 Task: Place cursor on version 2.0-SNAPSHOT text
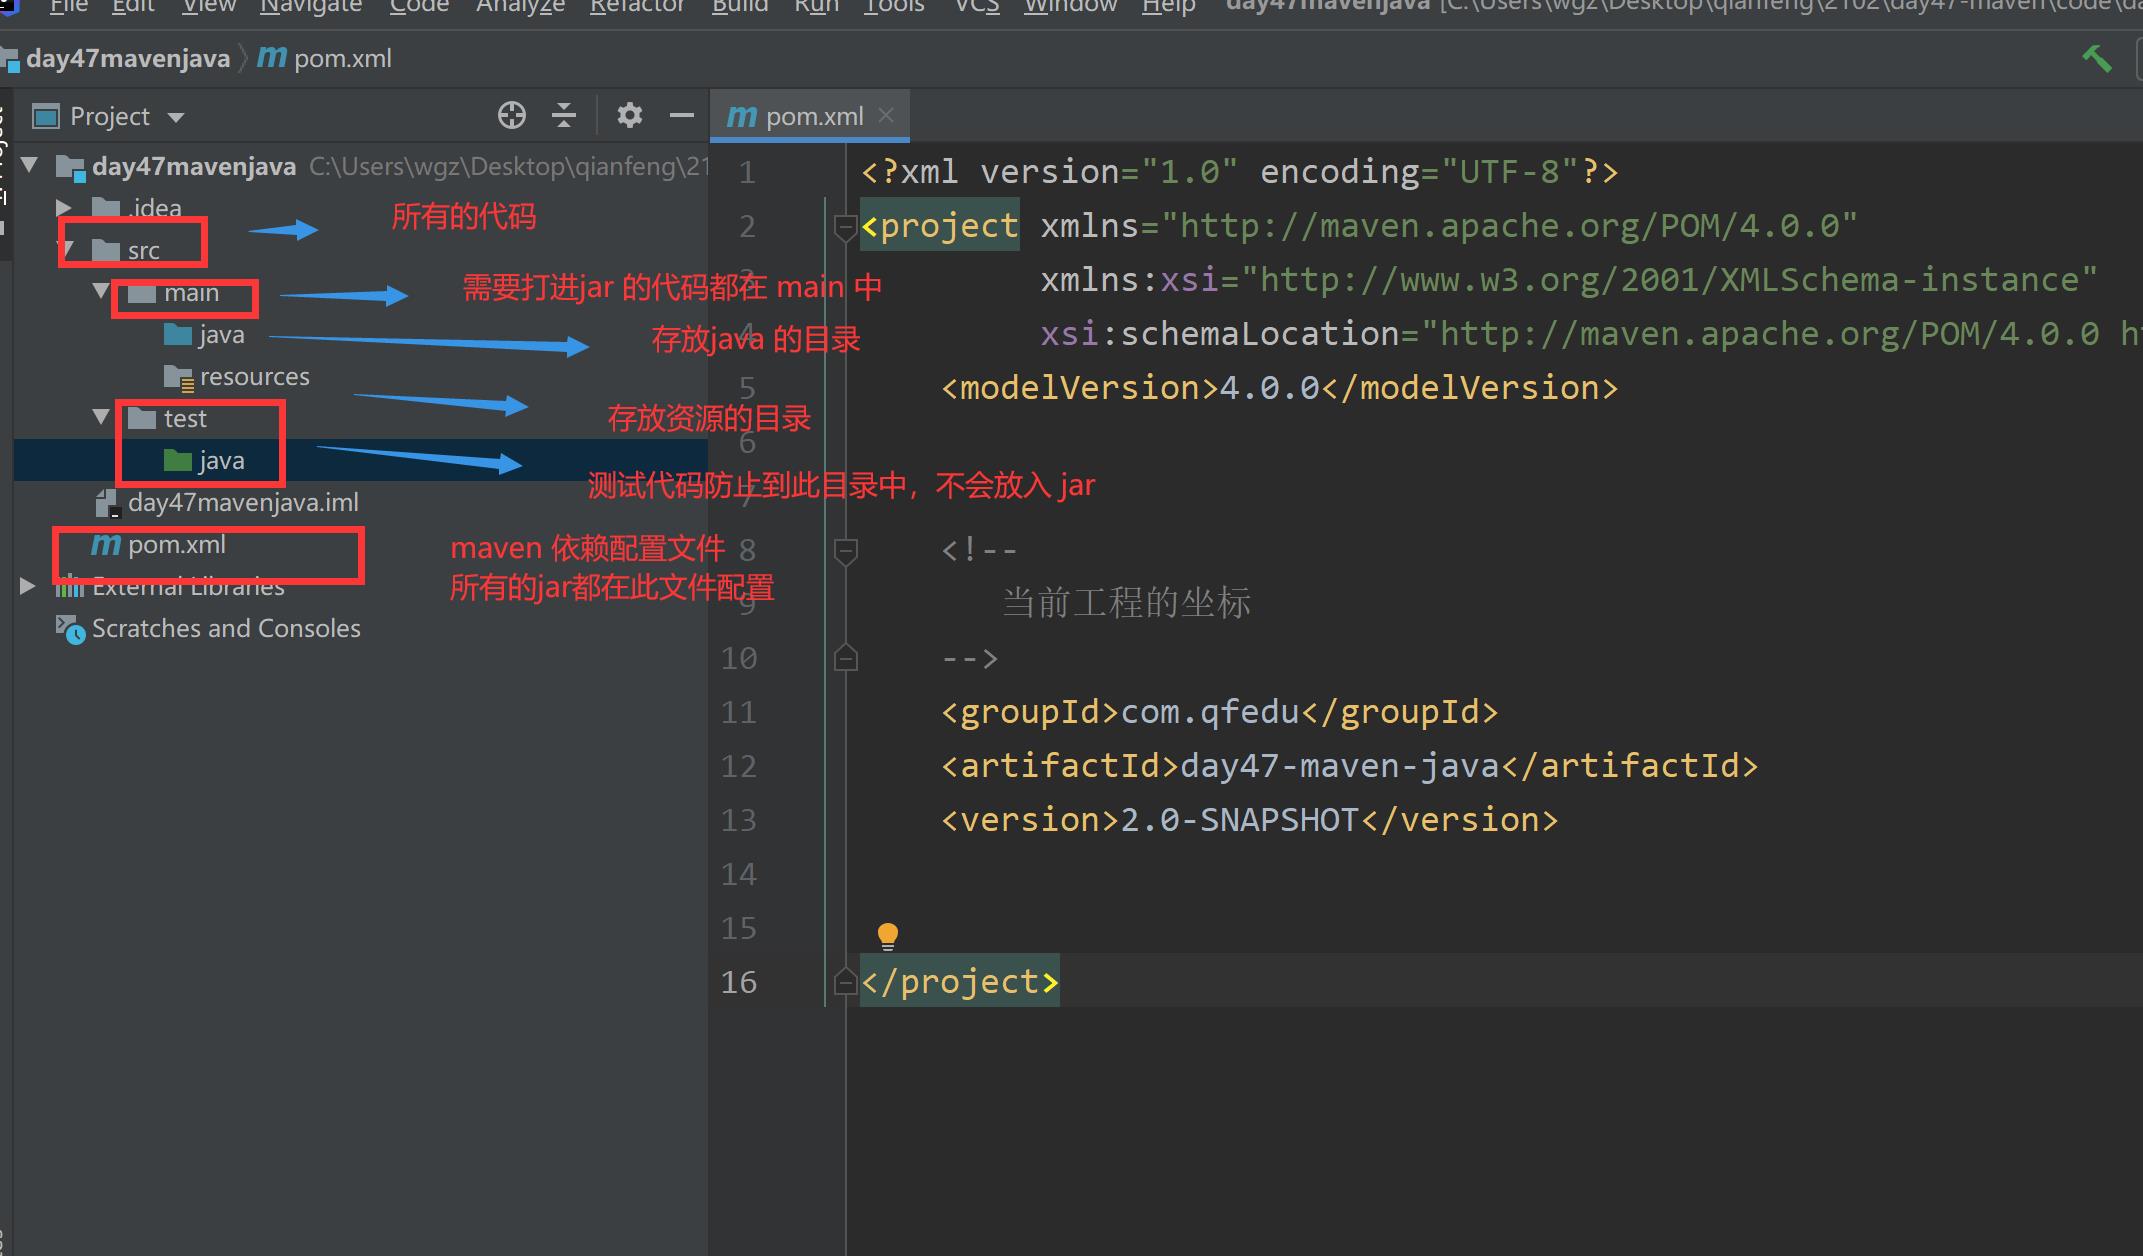(x=1239, y=820)
